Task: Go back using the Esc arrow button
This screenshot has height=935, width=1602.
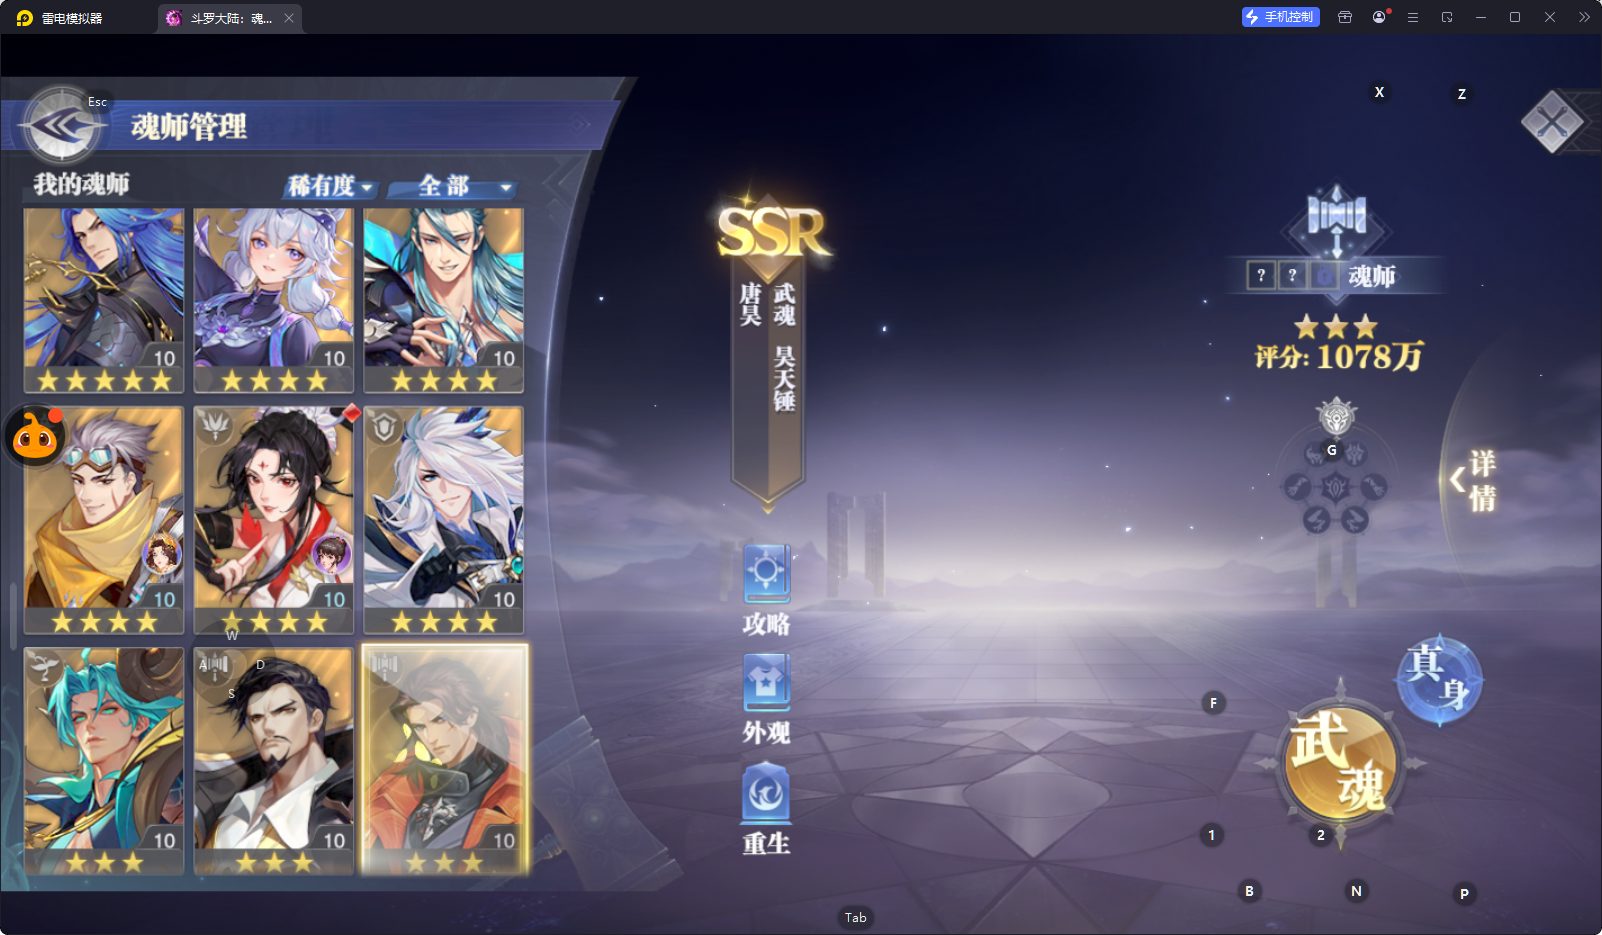Action: pos(61,126)
